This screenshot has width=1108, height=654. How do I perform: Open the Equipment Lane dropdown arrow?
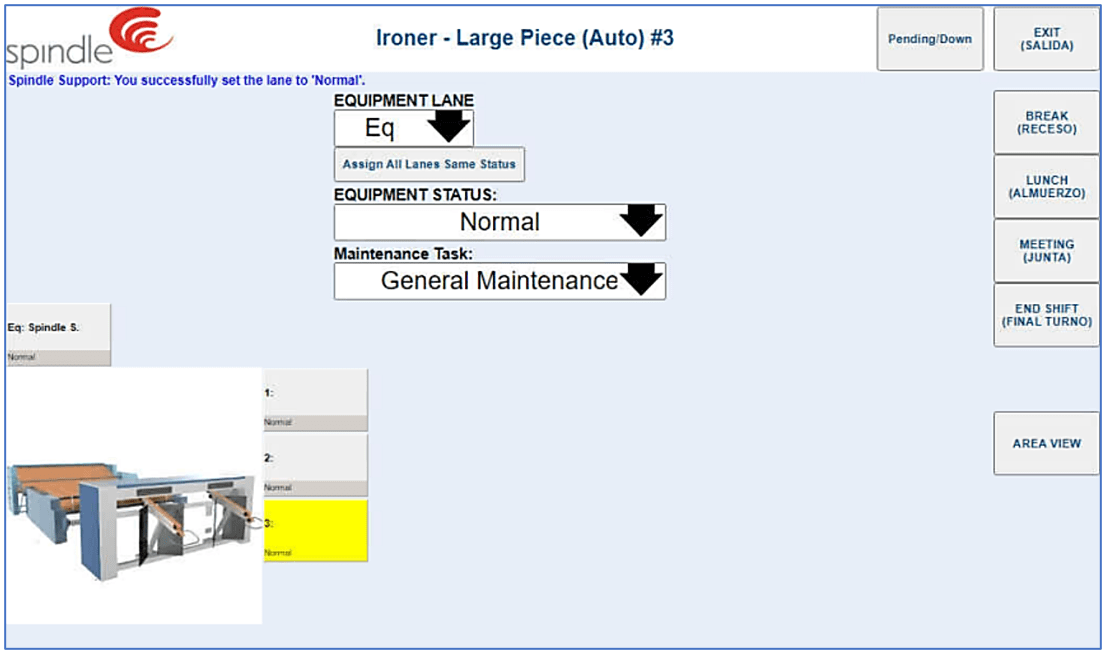[x=447, y=127]
